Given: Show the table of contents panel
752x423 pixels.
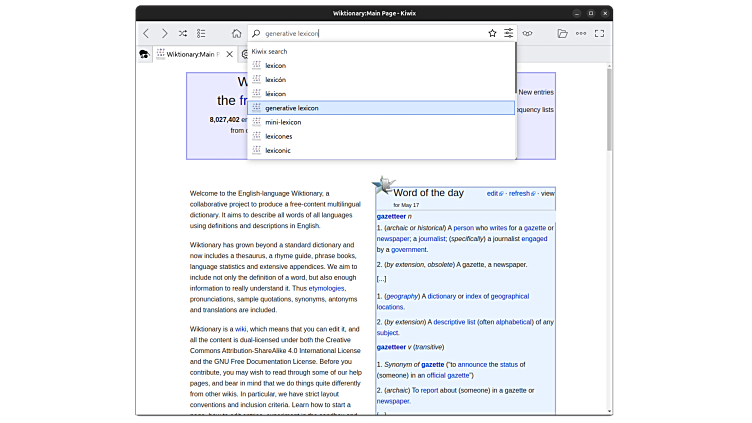Looking at the screenshot, I should pyautogui.click(x=201, y=33).
